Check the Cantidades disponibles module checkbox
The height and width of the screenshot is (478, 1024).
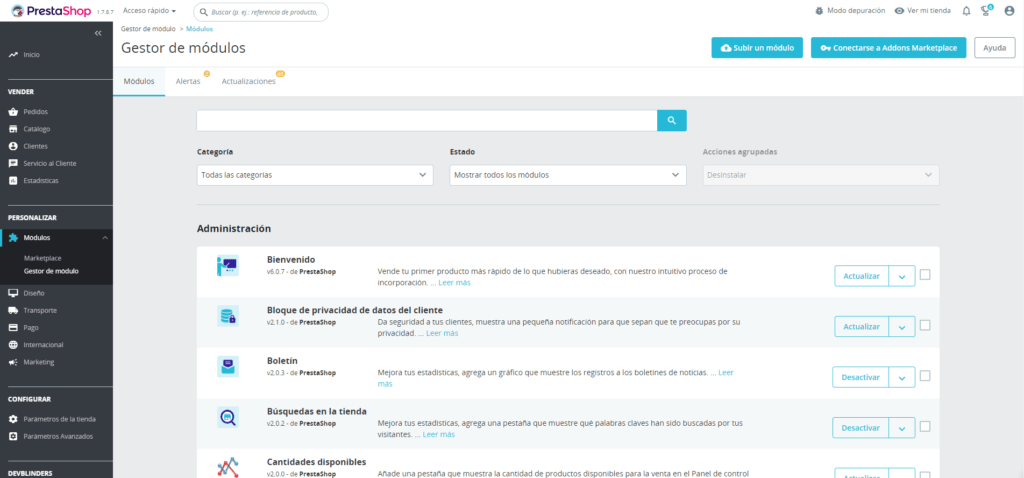925,475
